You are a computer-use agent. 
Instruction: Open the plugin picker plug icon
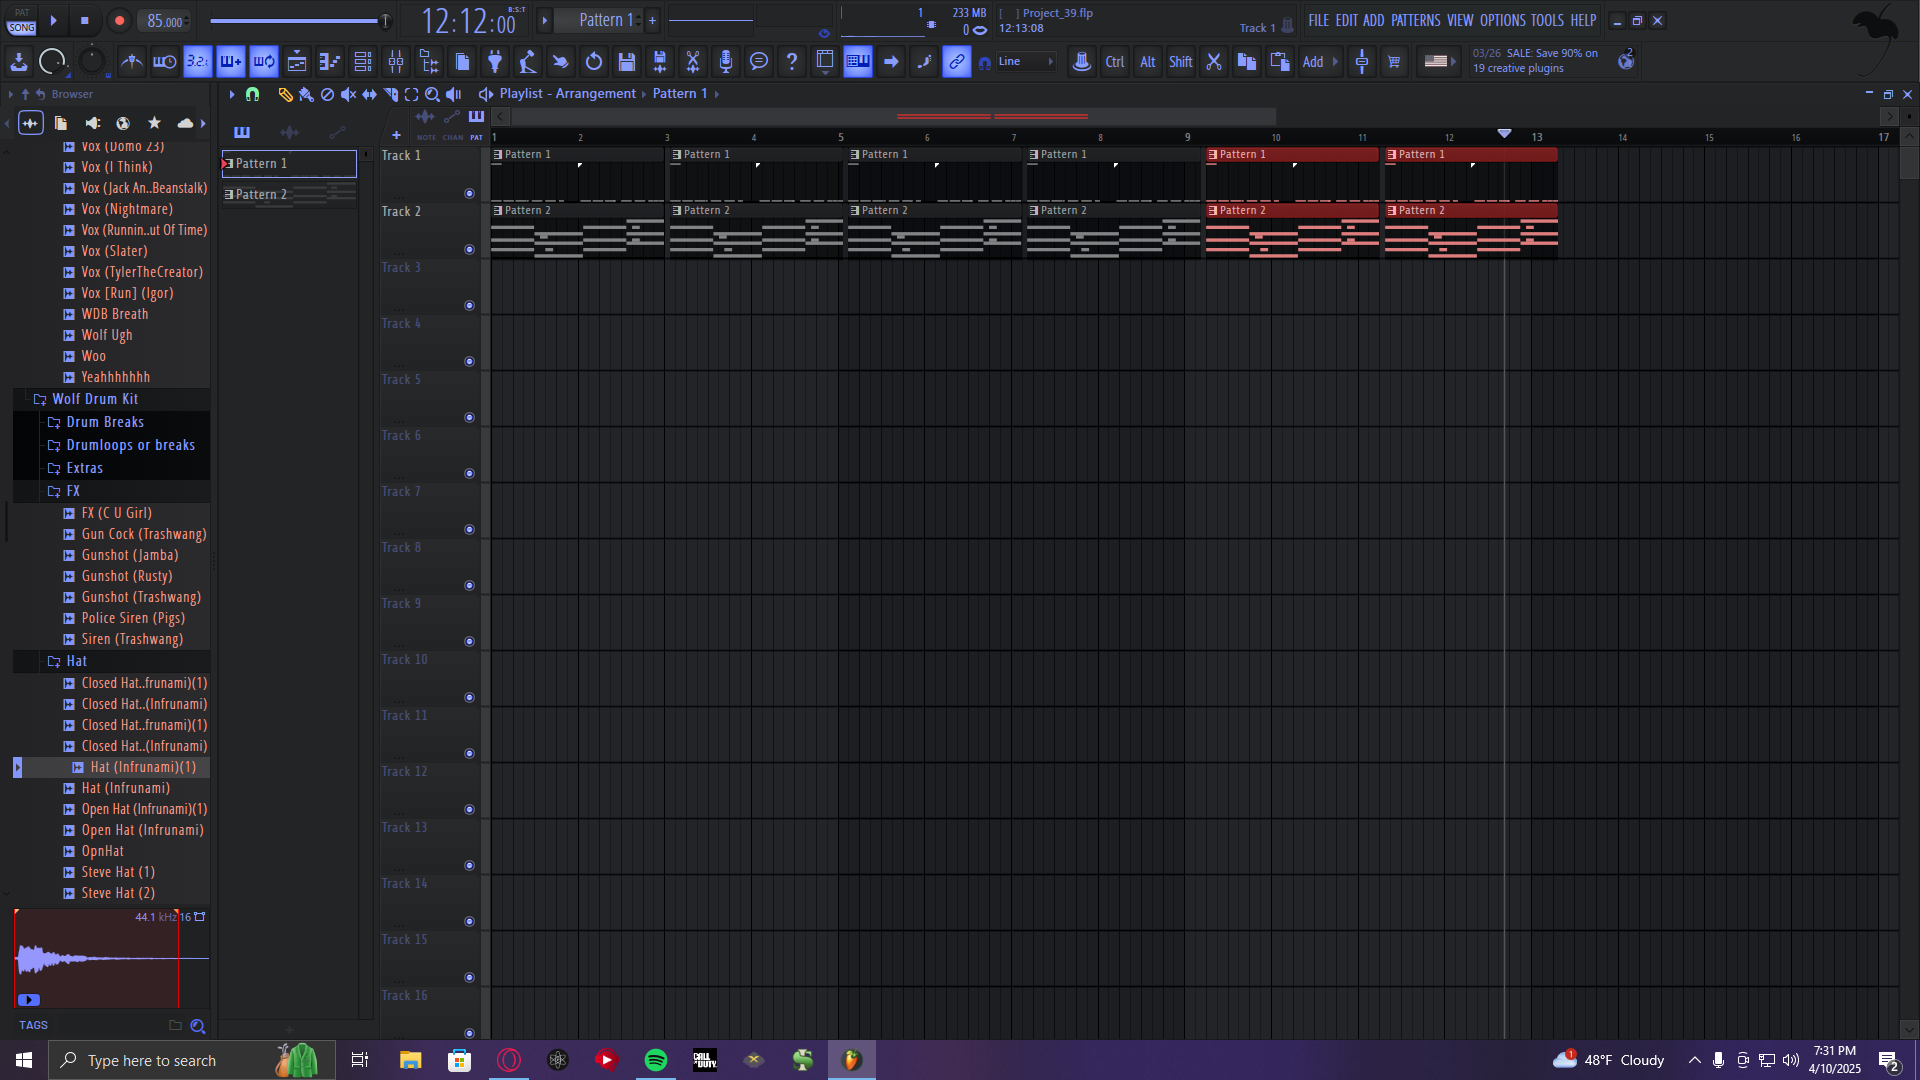[495, 62]
